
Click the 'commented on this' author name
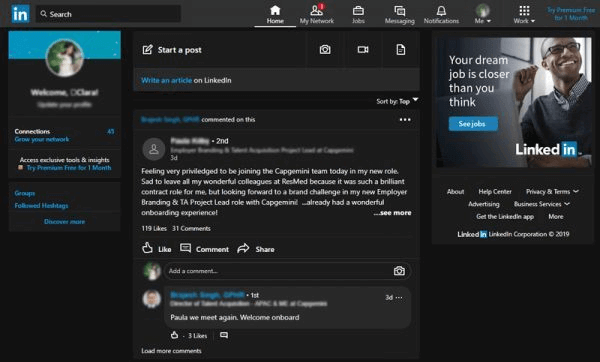pos(170,120)
